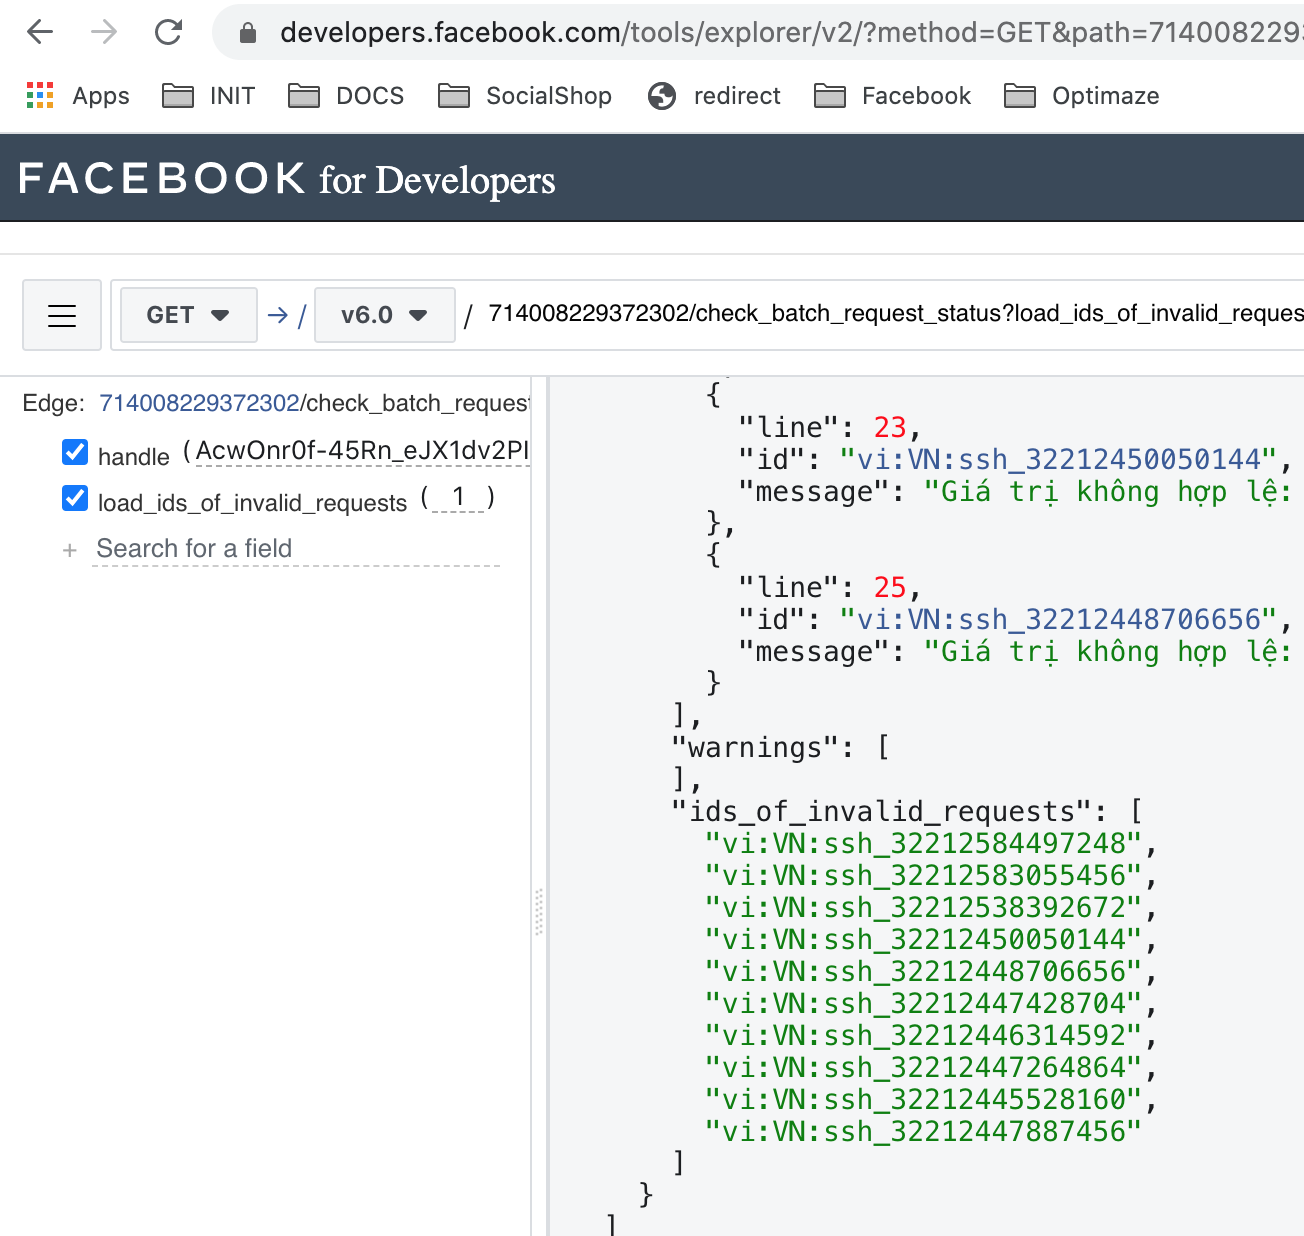
Task: Open the SocialShop bookmarks folder
Action: tap(525, 96)
